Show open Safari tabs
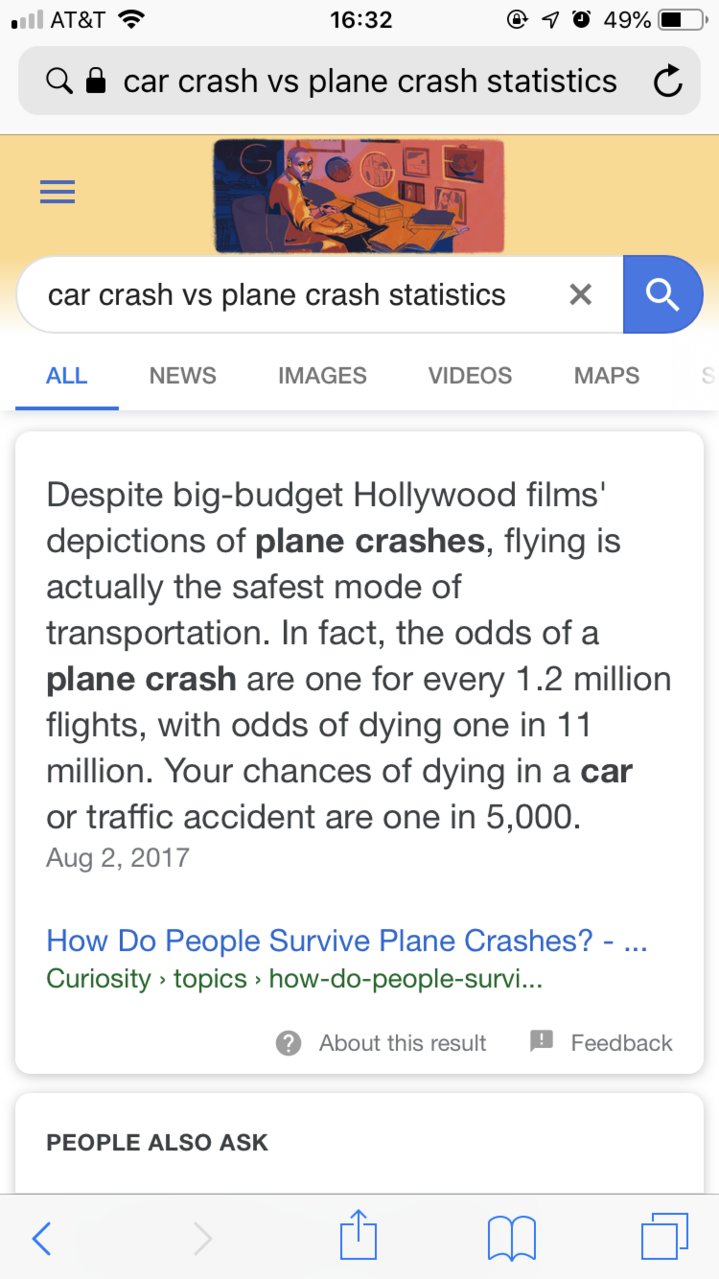Viewport: 719px width, 1279px height. pos(665,1236)
